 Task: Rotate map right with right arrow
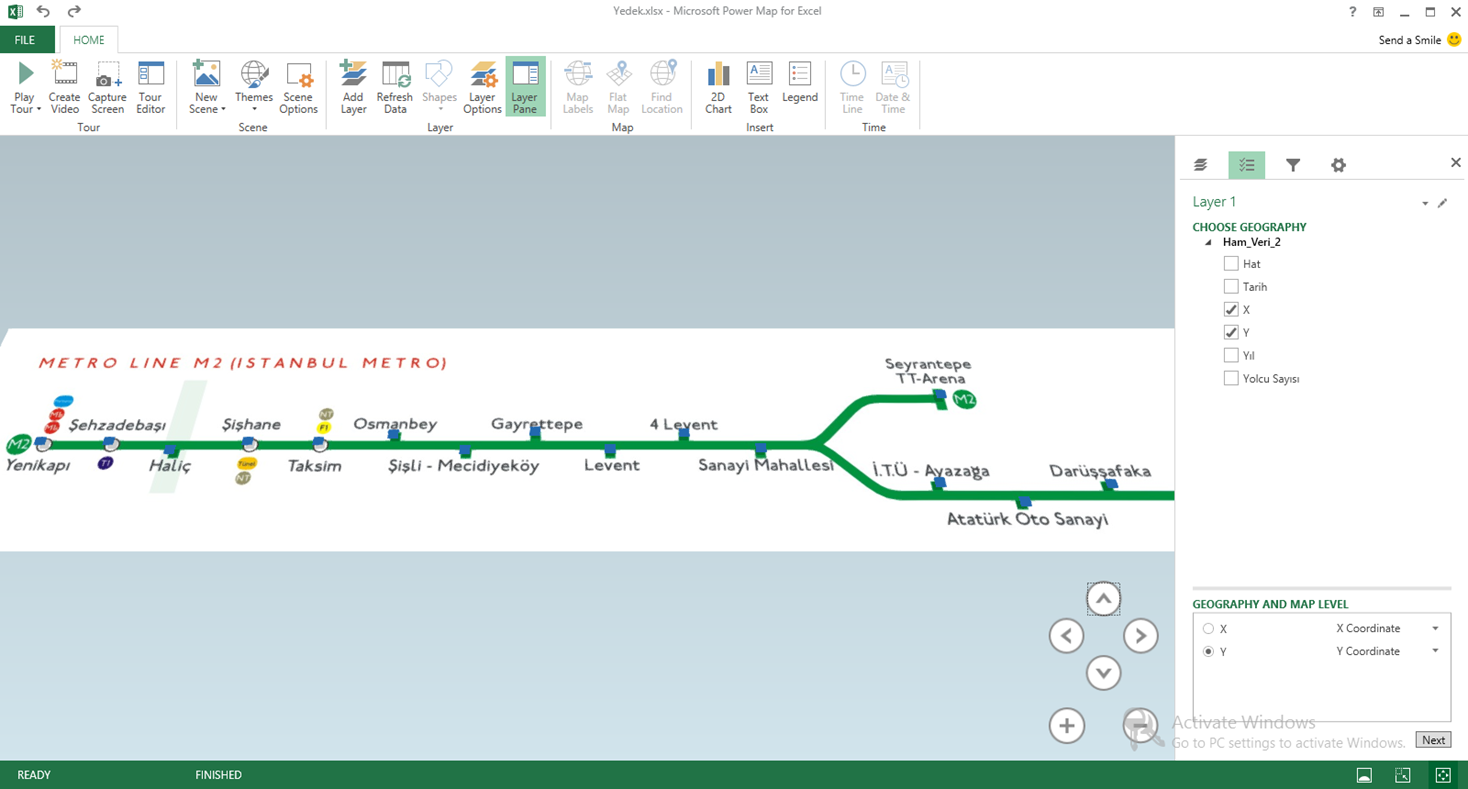click(x=1140, y=636)
